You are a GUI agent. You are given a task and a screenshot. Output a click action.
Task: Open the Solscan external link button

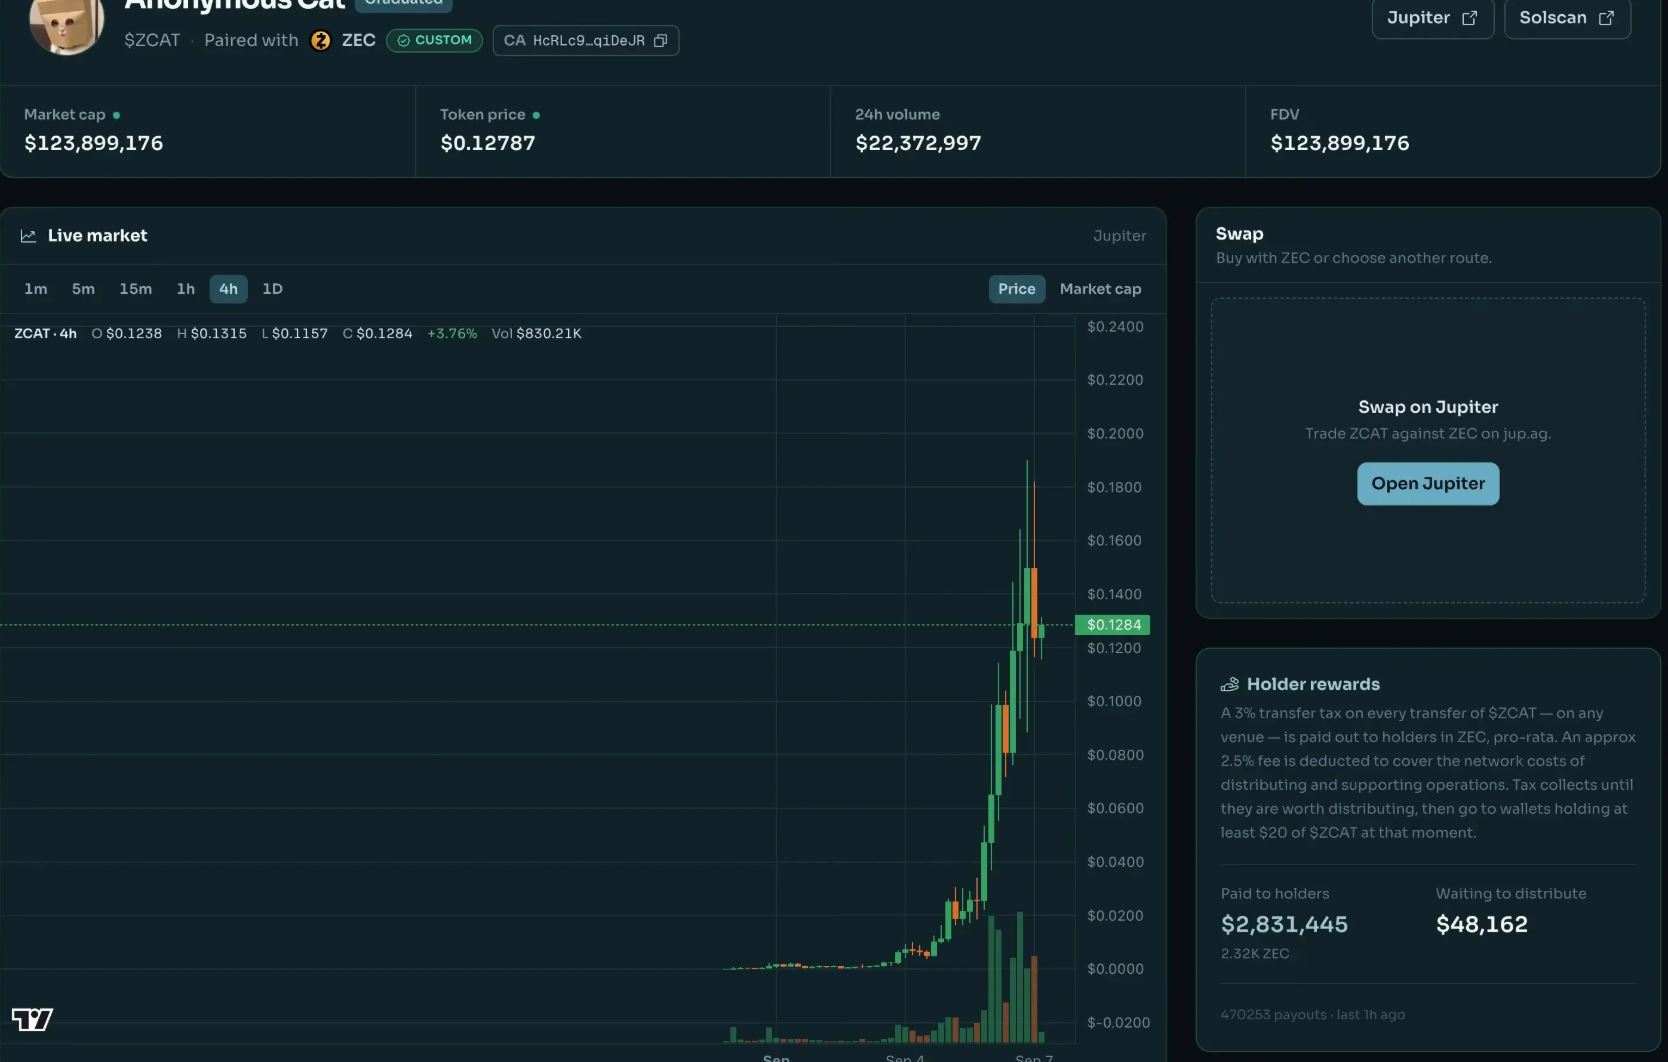1567,18
